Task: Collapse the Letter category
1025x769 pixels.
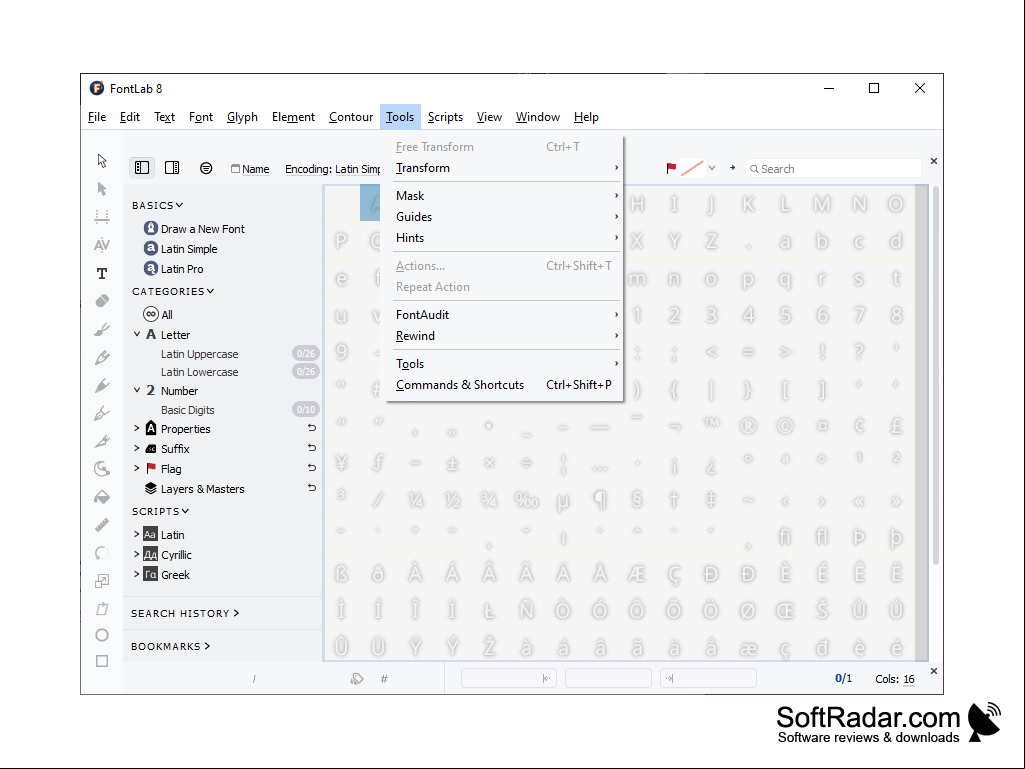Action: 137,334
